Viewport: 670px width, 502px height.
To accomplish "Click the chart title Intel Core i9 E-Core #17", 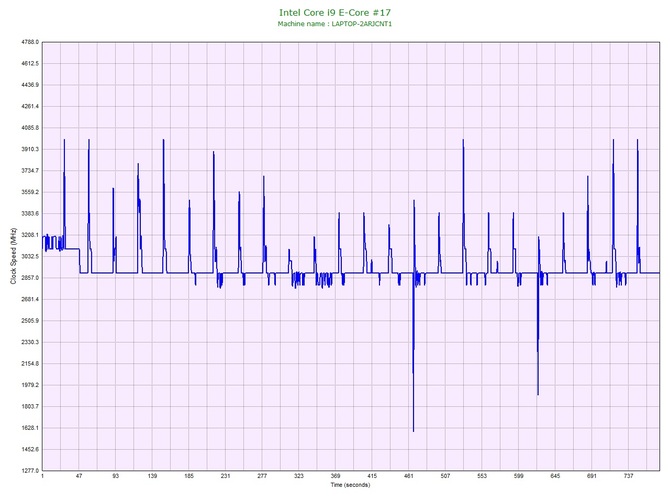I will pyautogui.click(x=335, y=13).
